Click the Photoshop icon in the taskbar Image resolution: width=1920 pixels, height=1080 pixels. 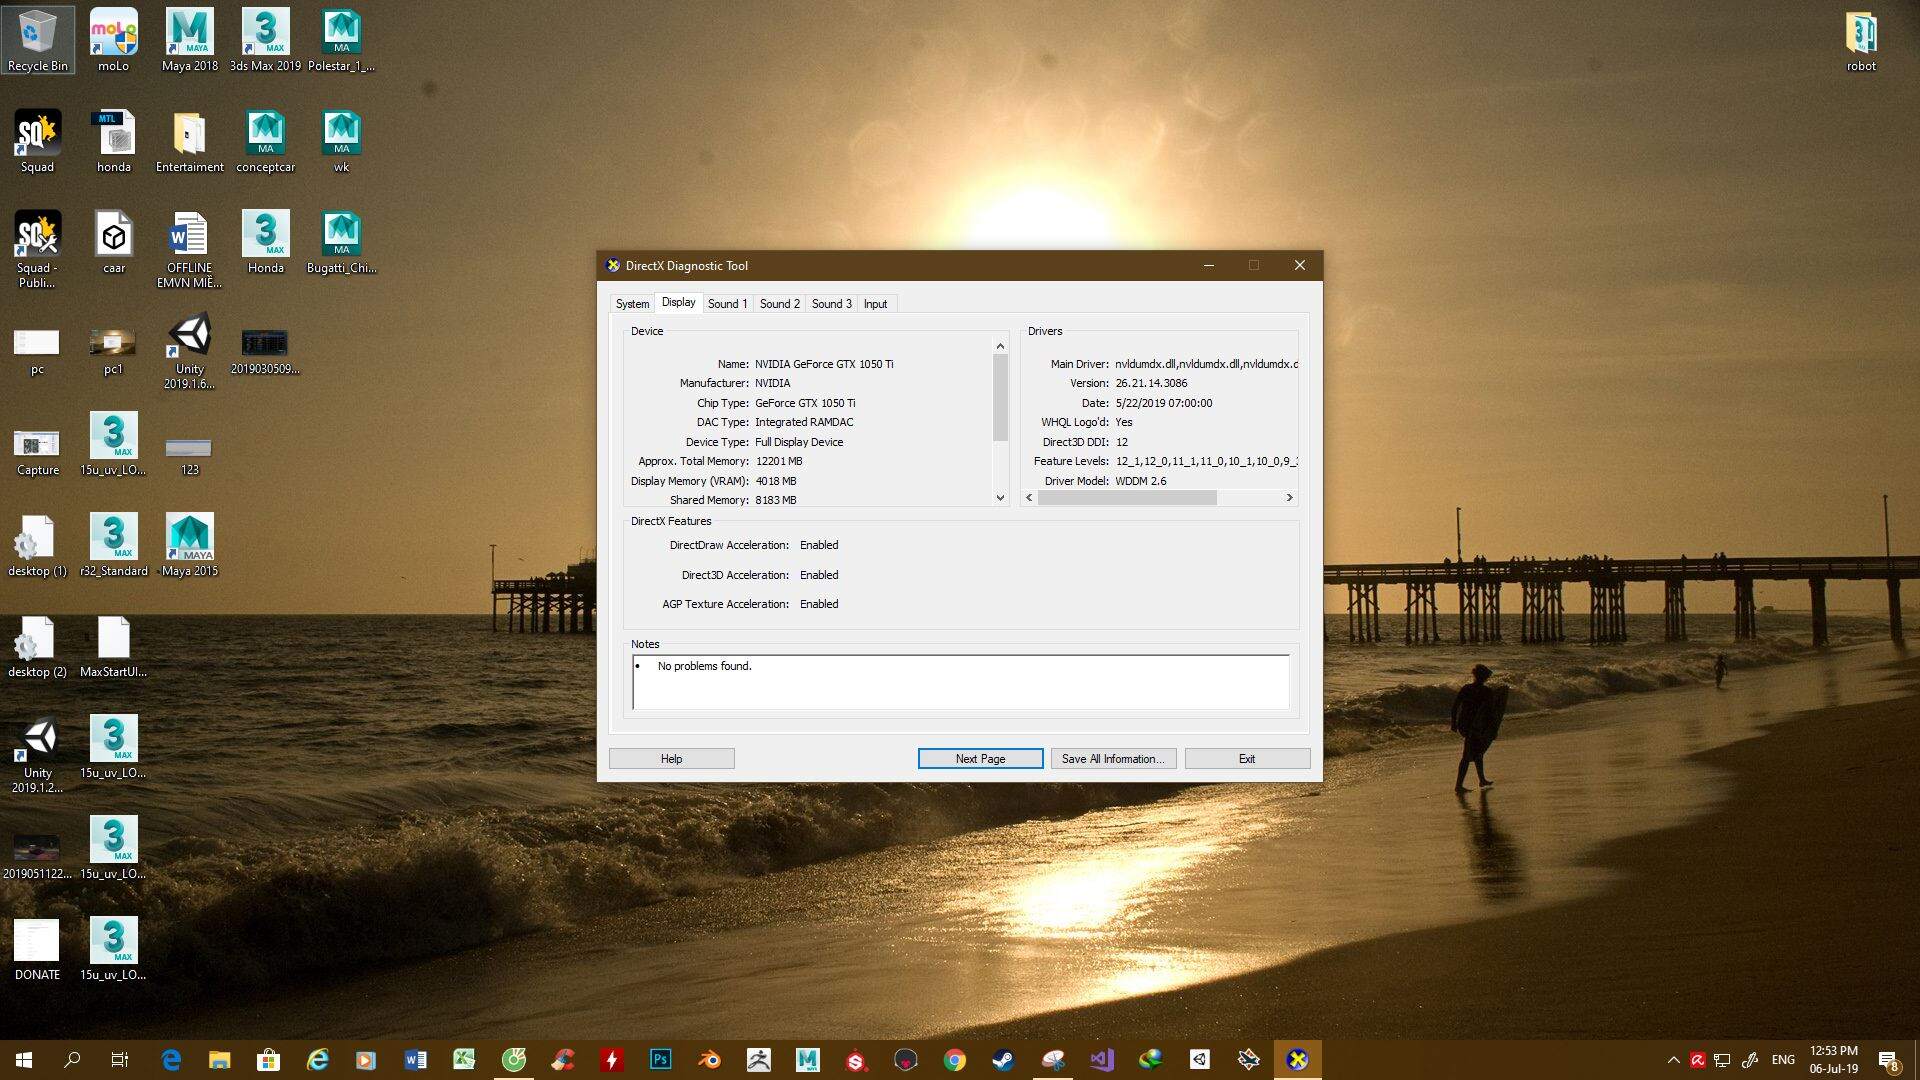tap(660, 1059)
